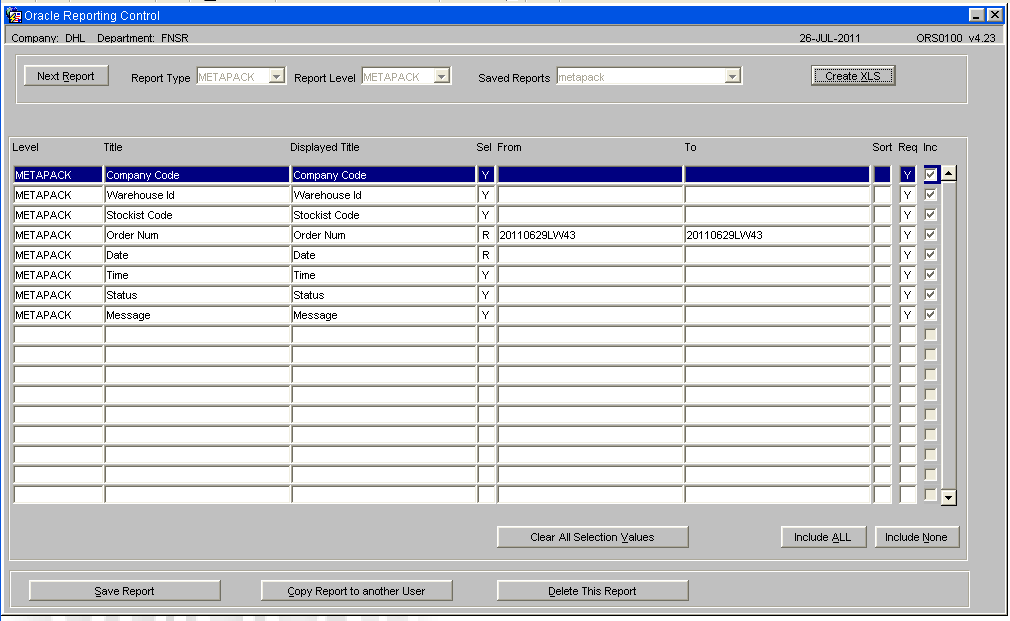Viewport: 1010px width, 621px height.
Task: Click the Sort field of Message row
Action: (x=882, y=315)
